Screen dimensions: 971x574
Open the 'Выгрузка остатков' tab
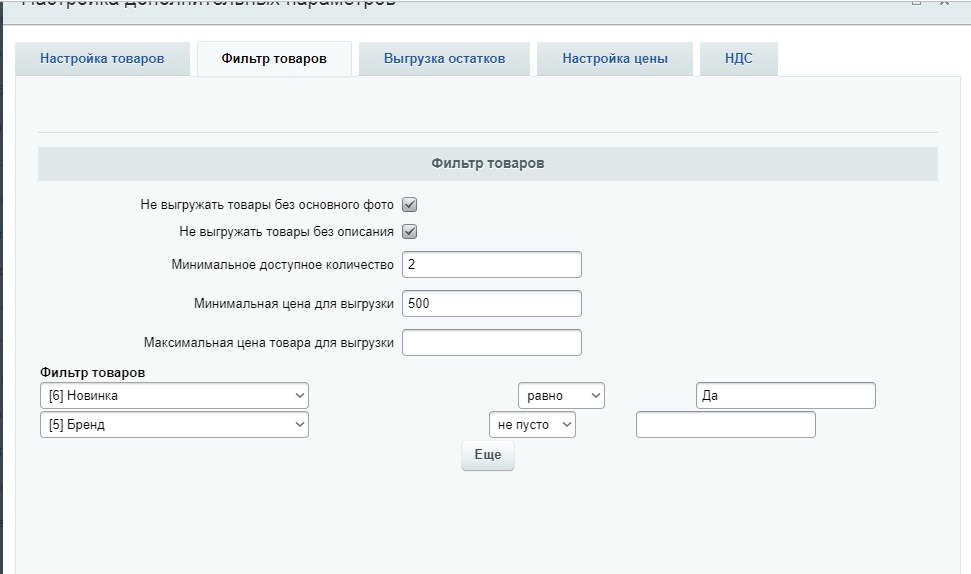pyautogui.click(x=444, y=58)
